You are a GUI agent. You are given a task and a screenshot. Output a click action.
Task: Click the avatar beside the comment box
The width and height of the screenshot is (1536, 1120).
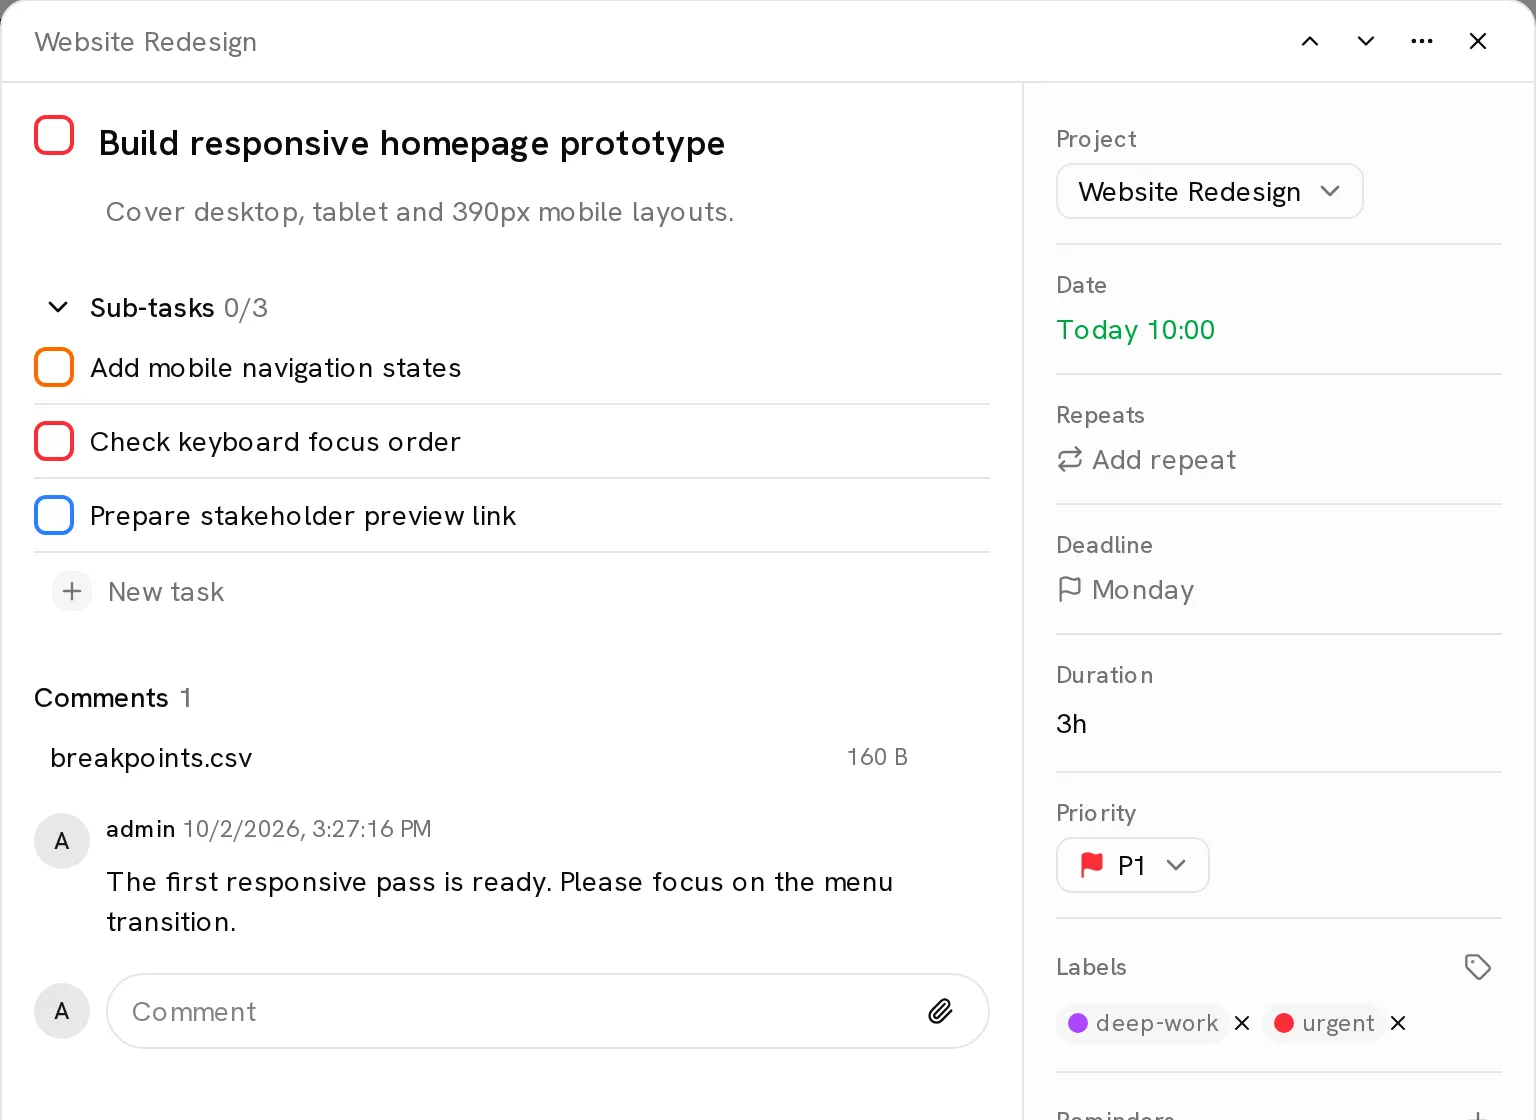click(62, 1011)
